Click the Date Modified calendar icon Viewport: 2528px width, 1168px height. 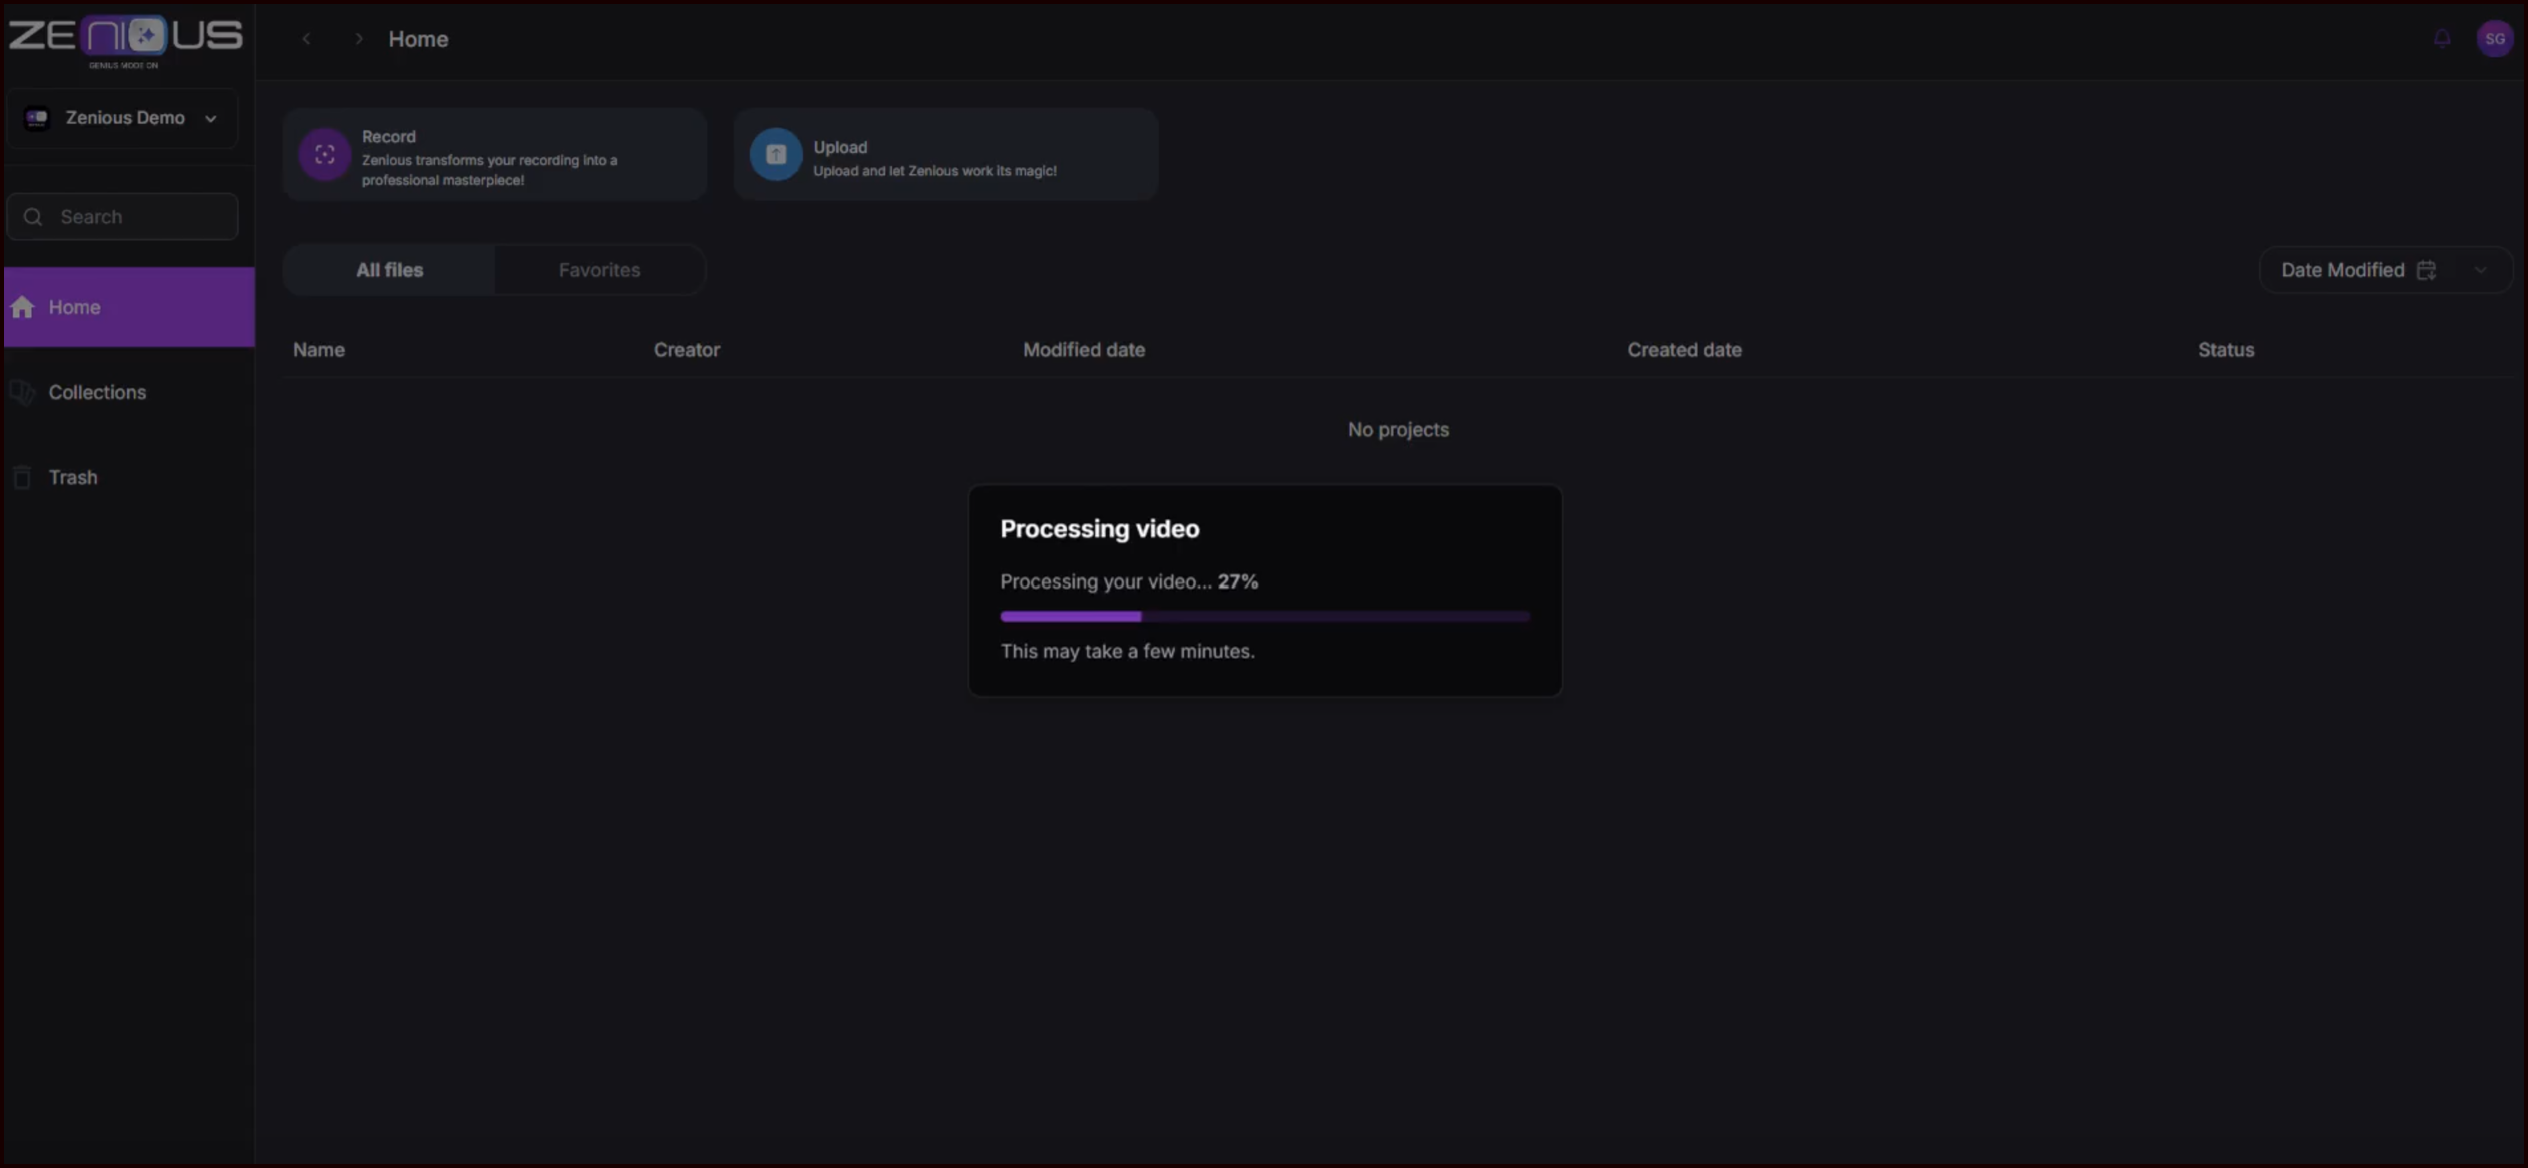(x=2426, y=271)
